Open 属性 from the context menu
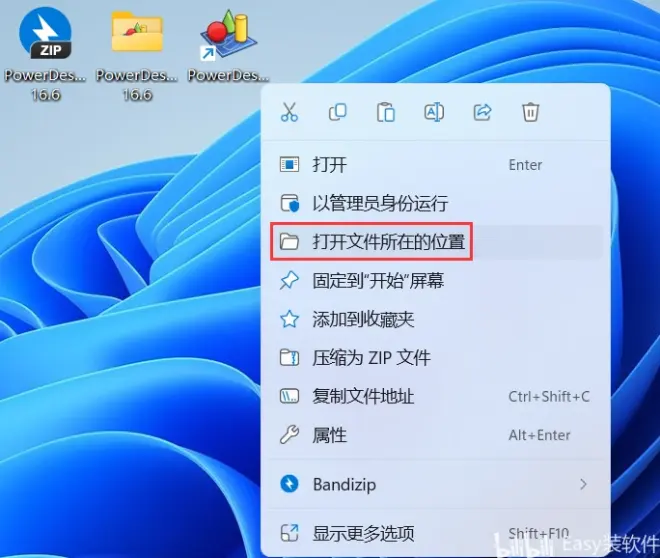The height and width of the screenshot is (558, 660). point(436,435)
